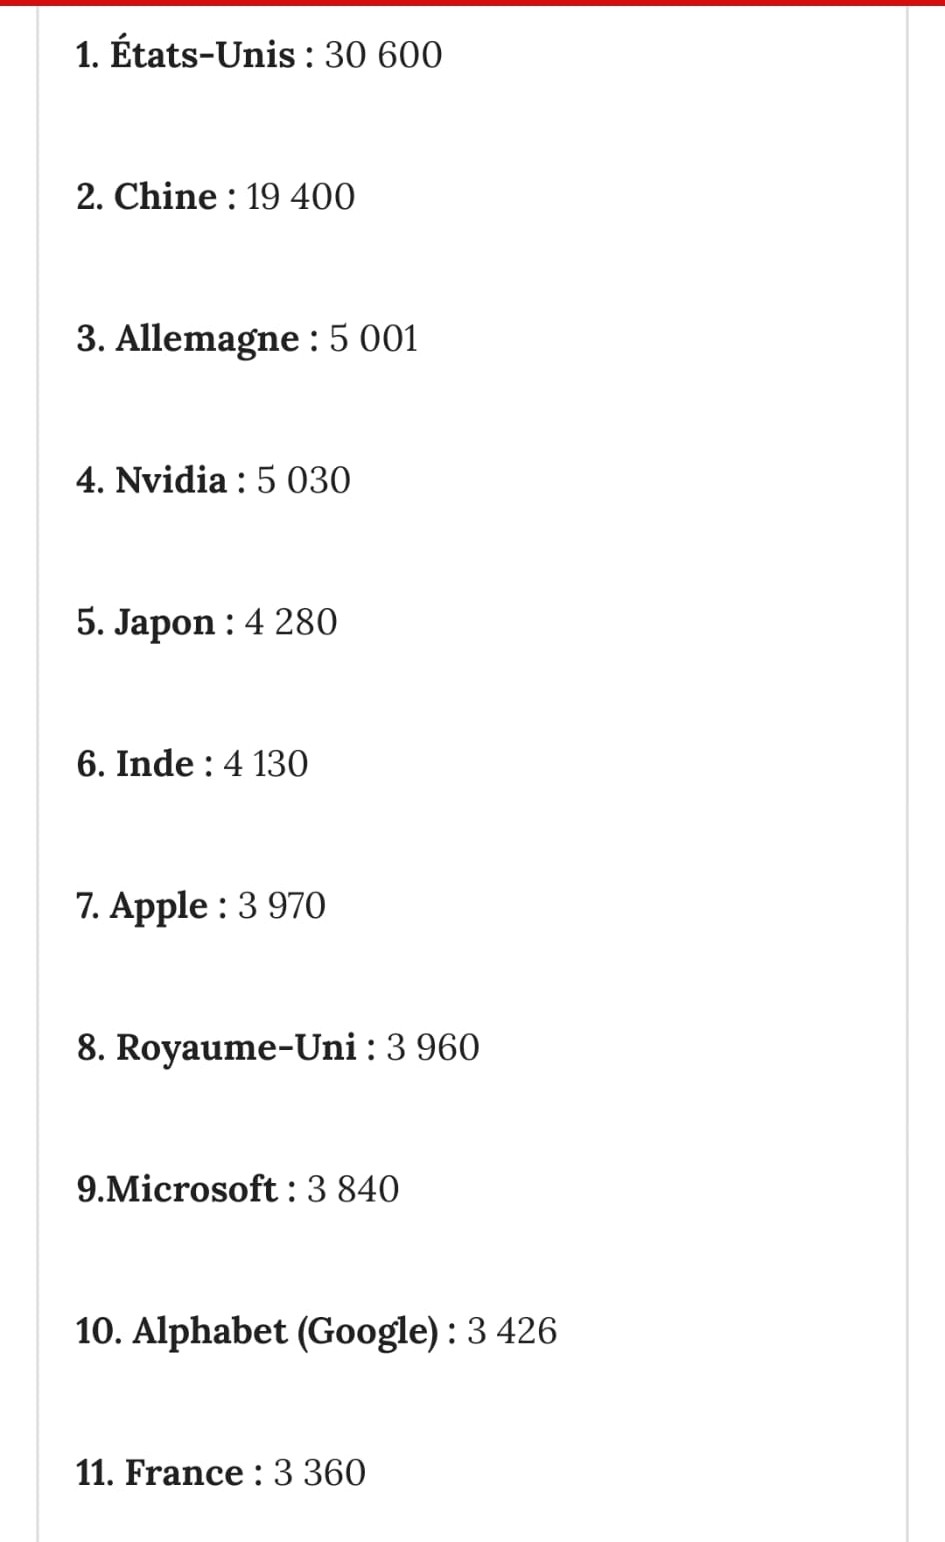Click the Chine entry name
Viewport: 945px width, 1542px height.
tap(165, 197)
